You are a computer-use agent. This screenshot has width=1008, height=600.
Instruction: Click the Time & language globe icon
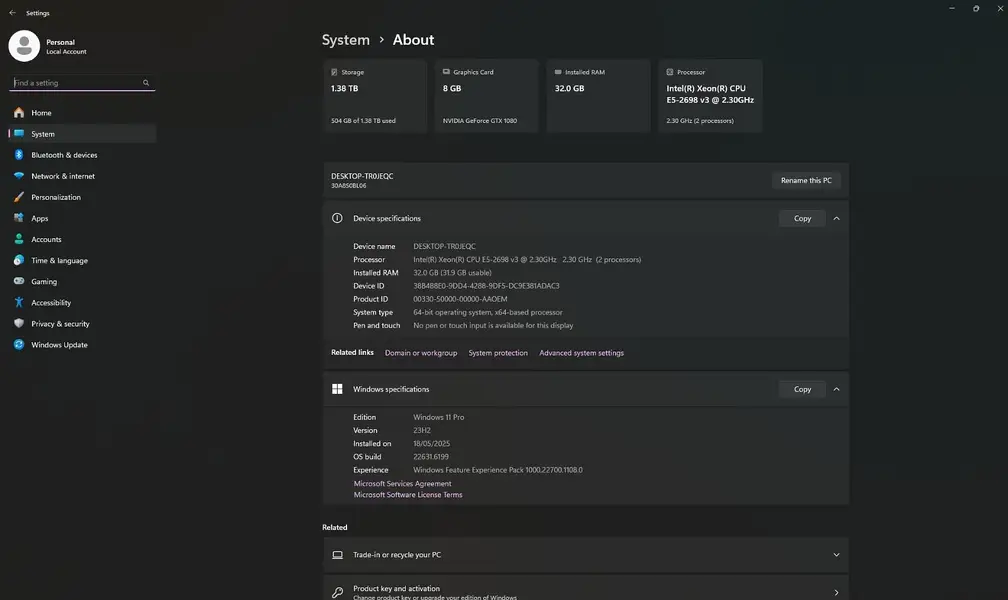coord(19,260)
